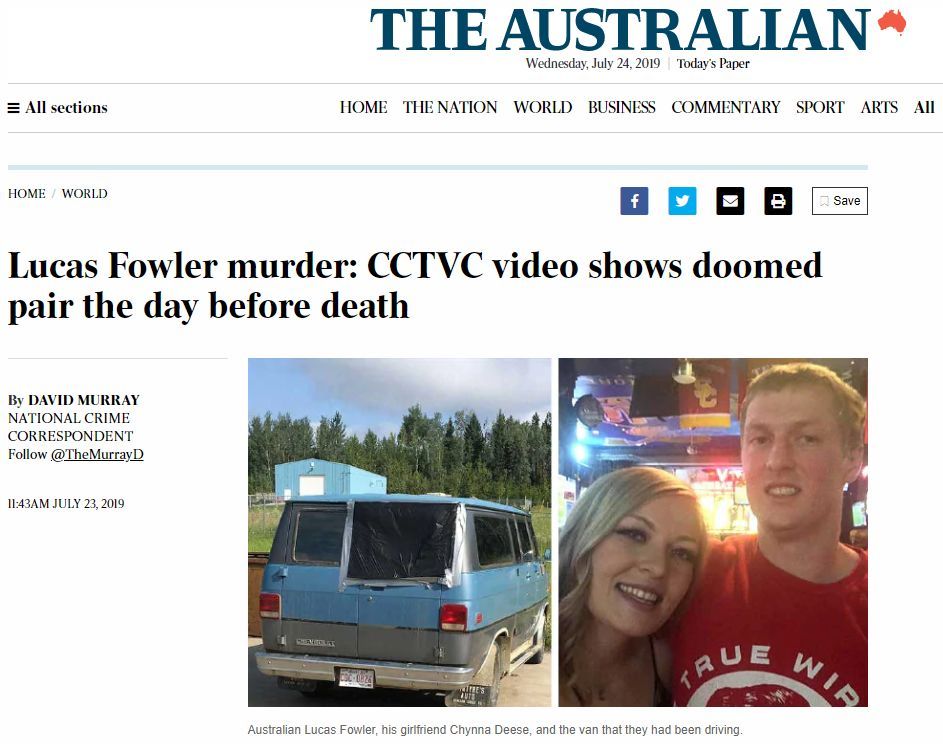Open COMMENTARY section

725,108
